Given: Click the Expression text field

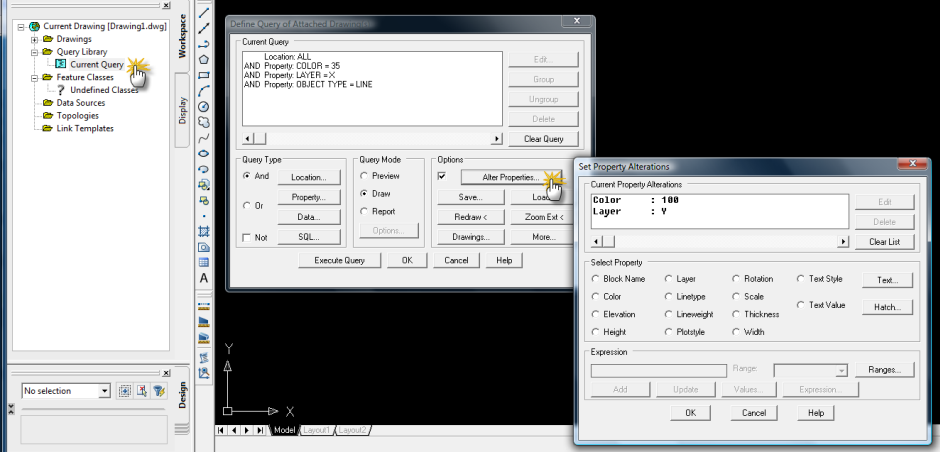Looking at the screenshot, I should click(659, 370).
